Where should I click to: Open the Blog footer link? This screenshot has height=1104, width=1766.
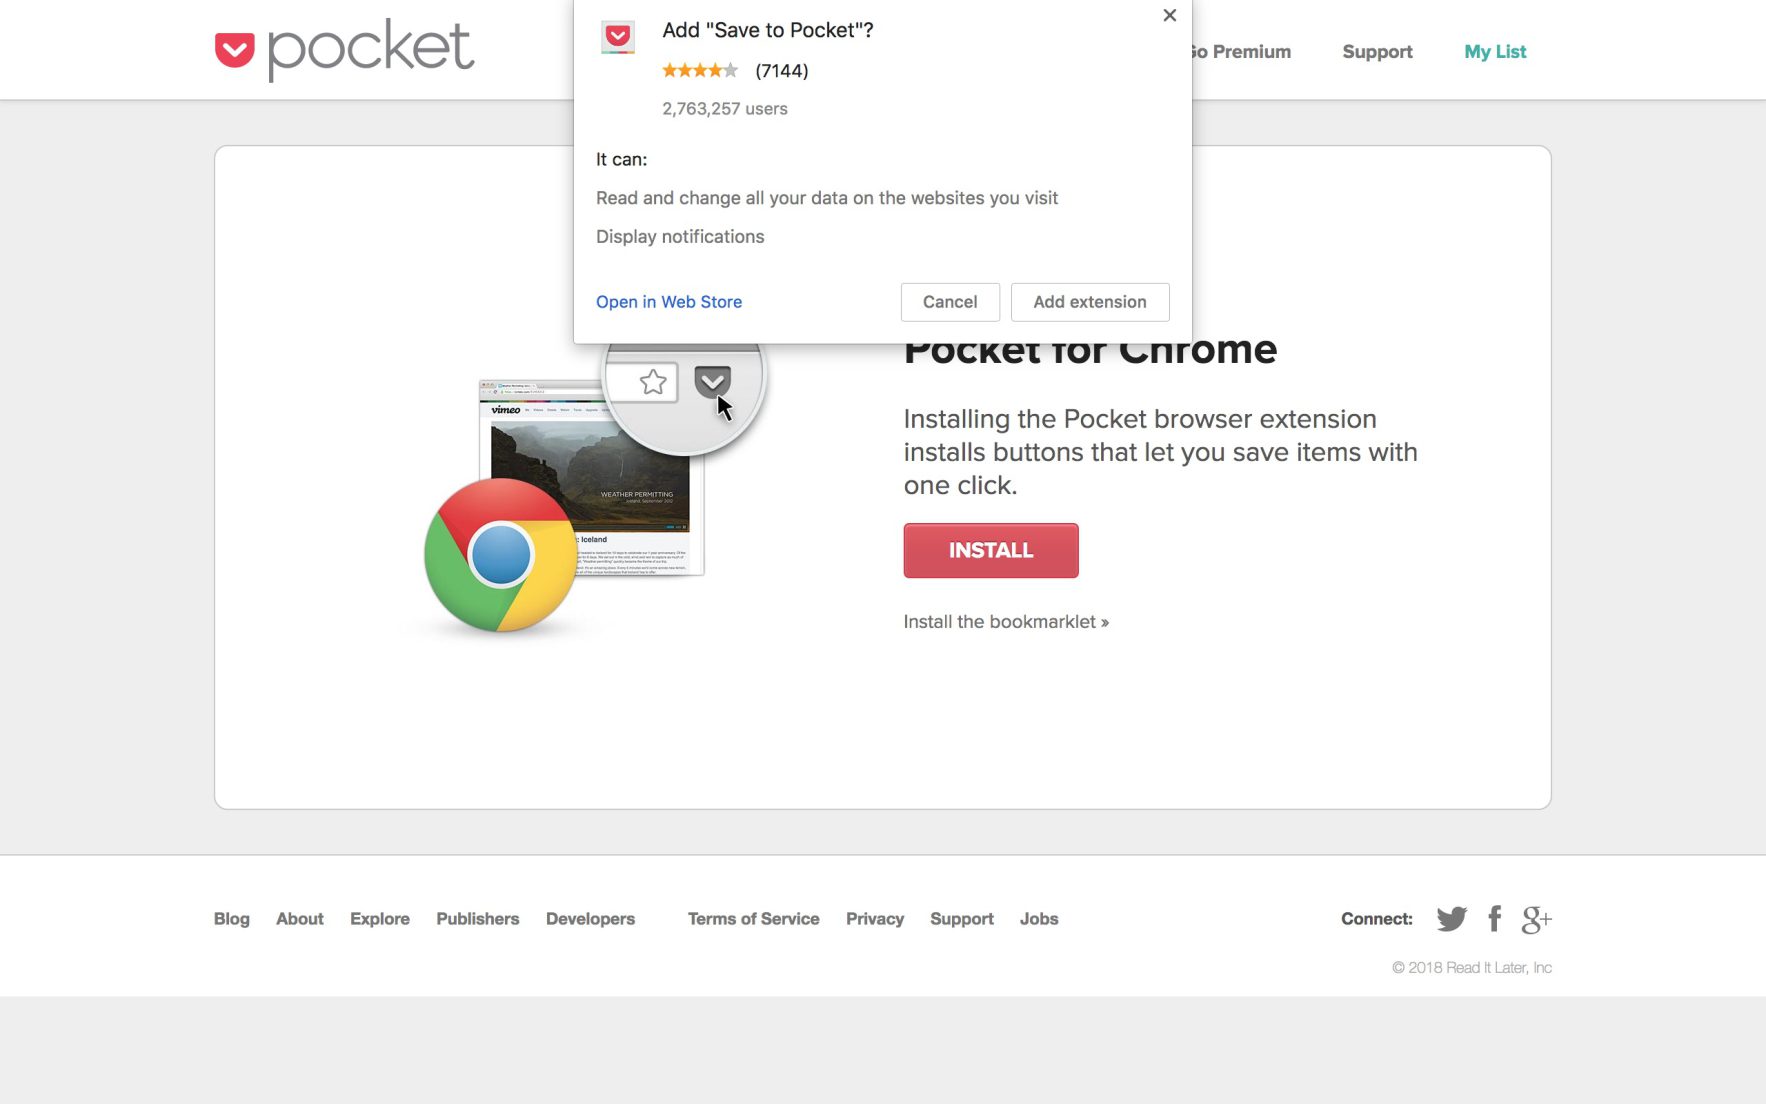click(x=231, y=919)
